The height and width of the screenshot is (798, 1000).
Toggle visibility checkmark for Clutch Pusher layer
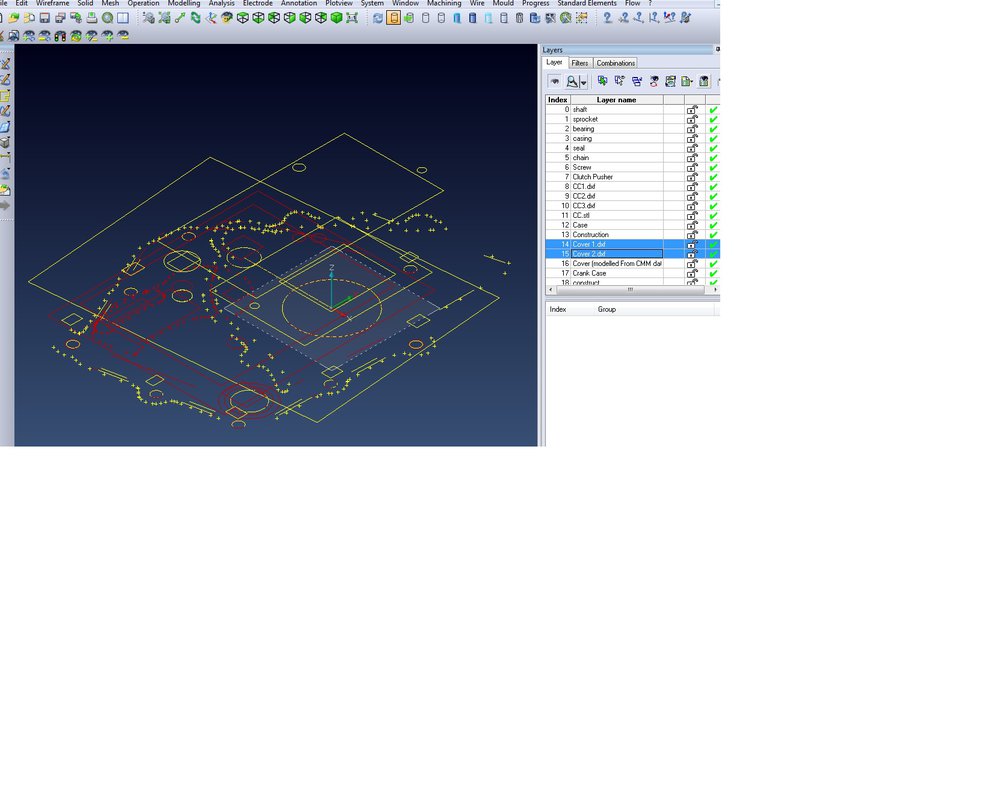tap(713, 177)
